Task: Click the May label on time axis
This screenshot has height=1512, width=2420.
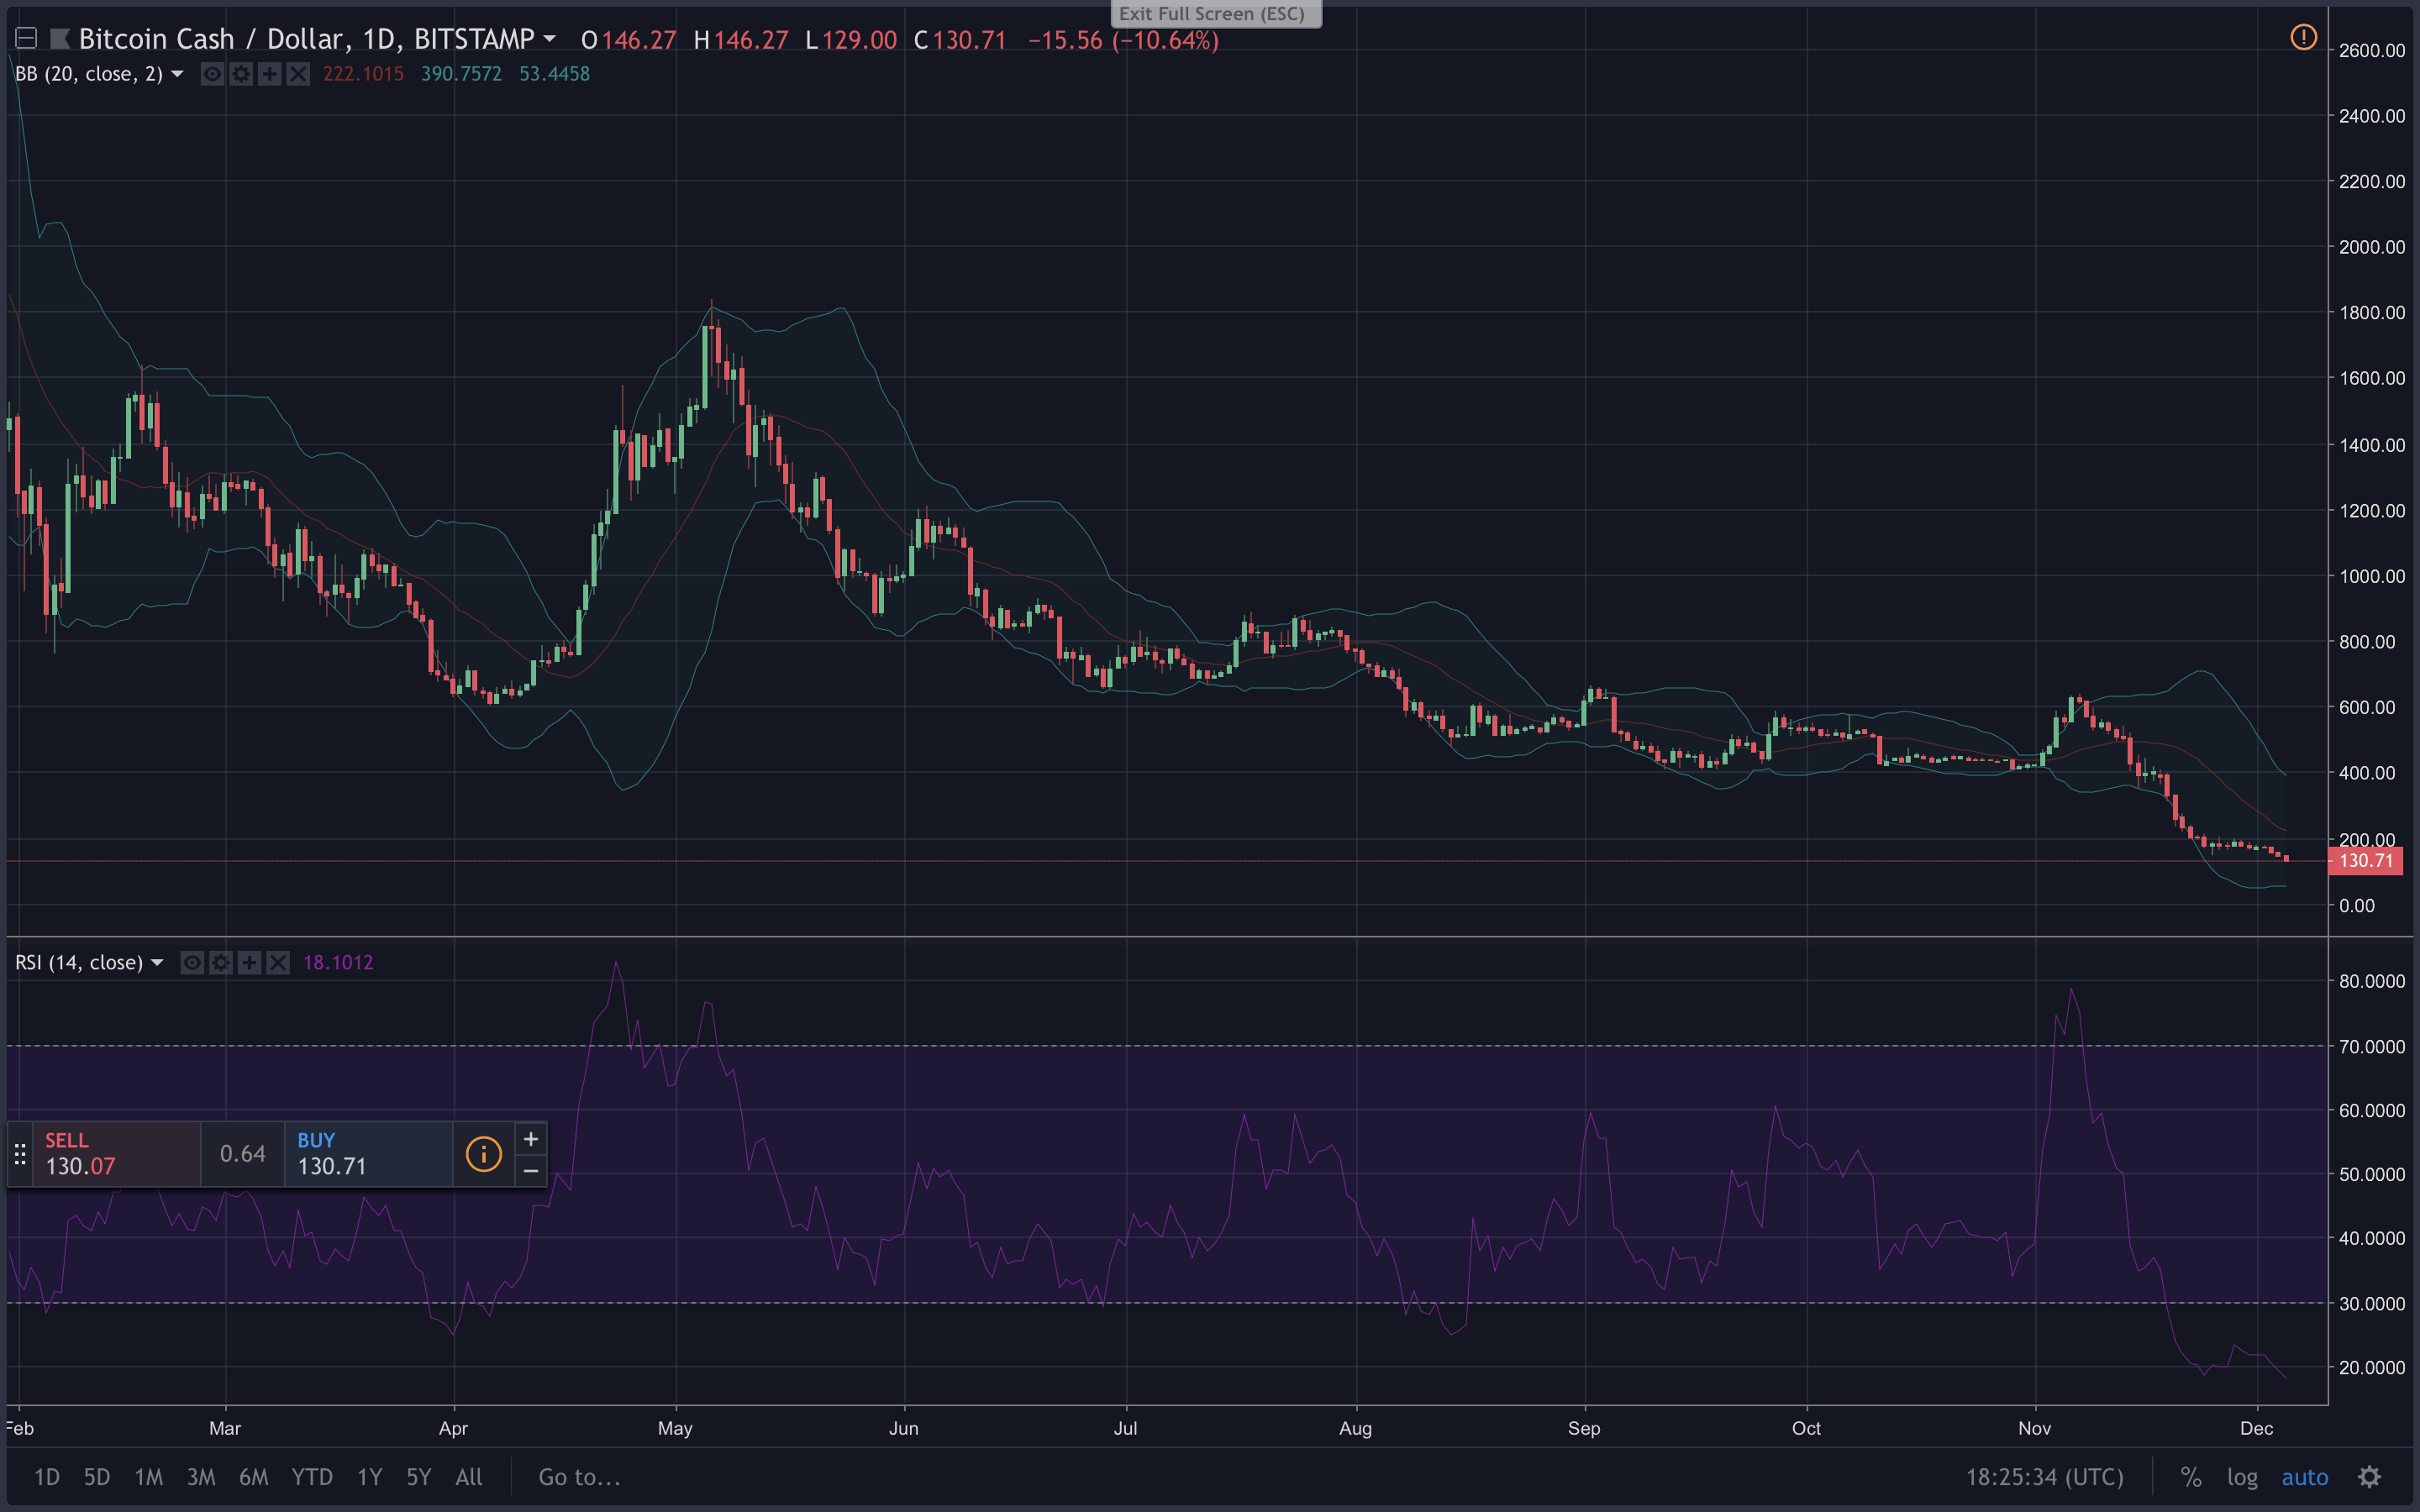Action: (x=675, y=1428)
